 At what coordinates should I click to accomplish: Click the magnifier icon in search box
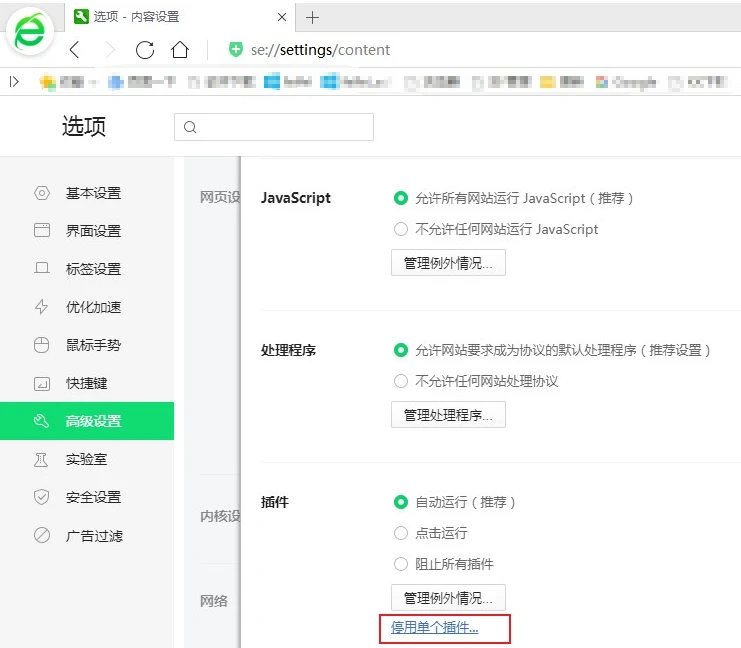click(x=190, y=127)
